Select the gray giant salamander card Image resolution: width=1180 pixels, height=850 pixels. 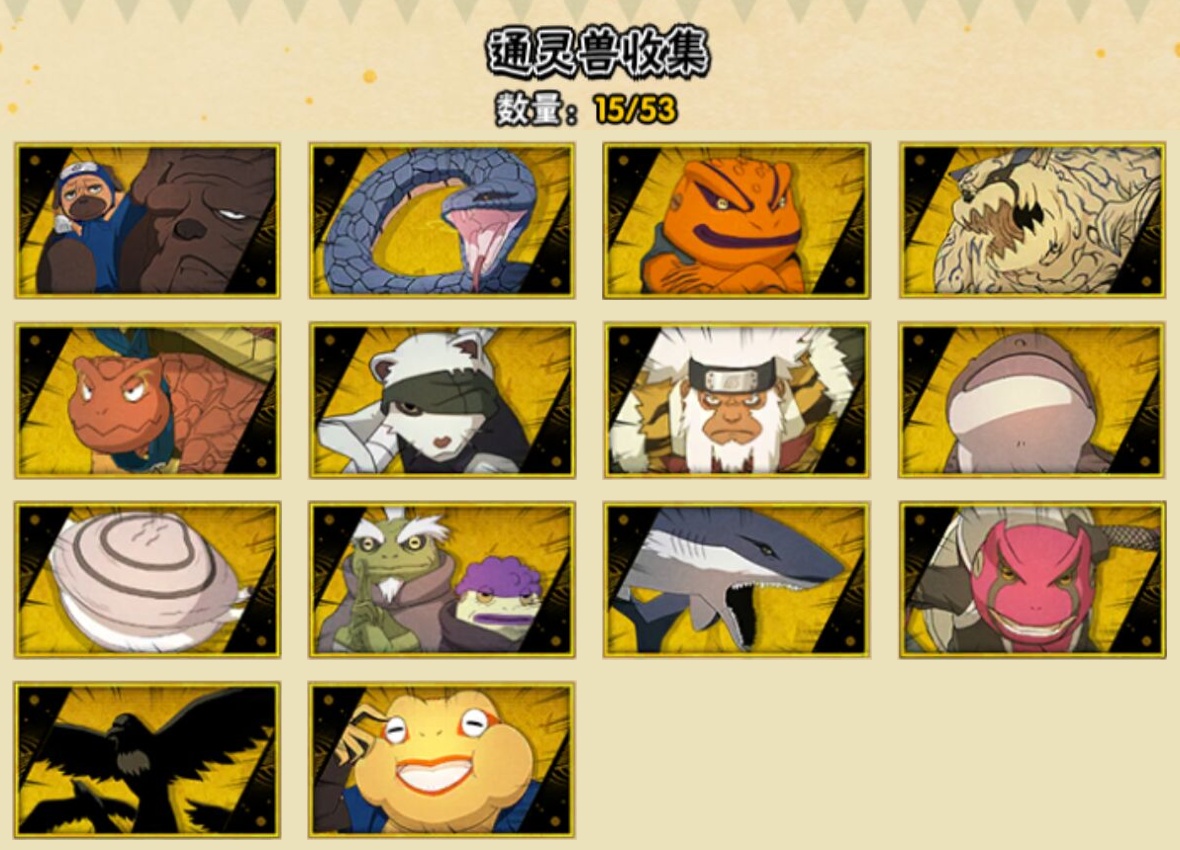point(1032,401)
